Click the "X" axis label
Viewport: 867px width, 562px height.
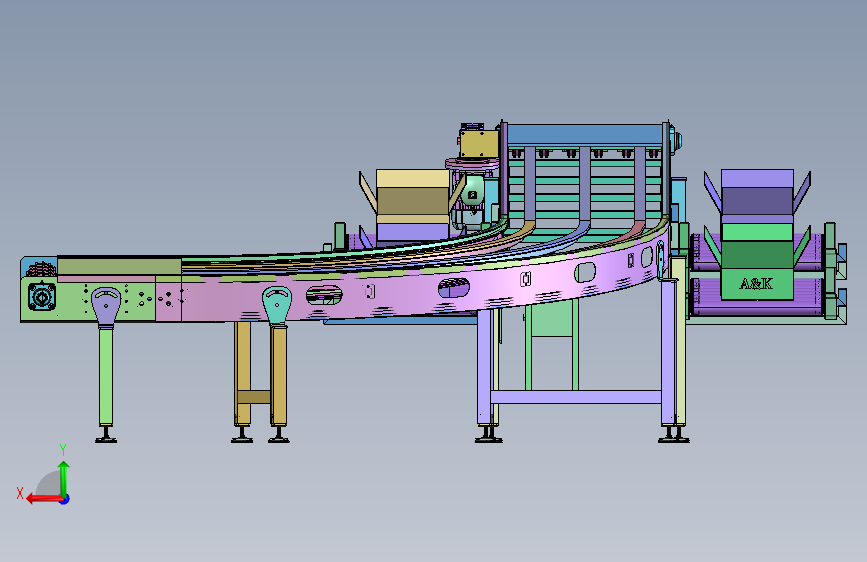pos(20,493)
